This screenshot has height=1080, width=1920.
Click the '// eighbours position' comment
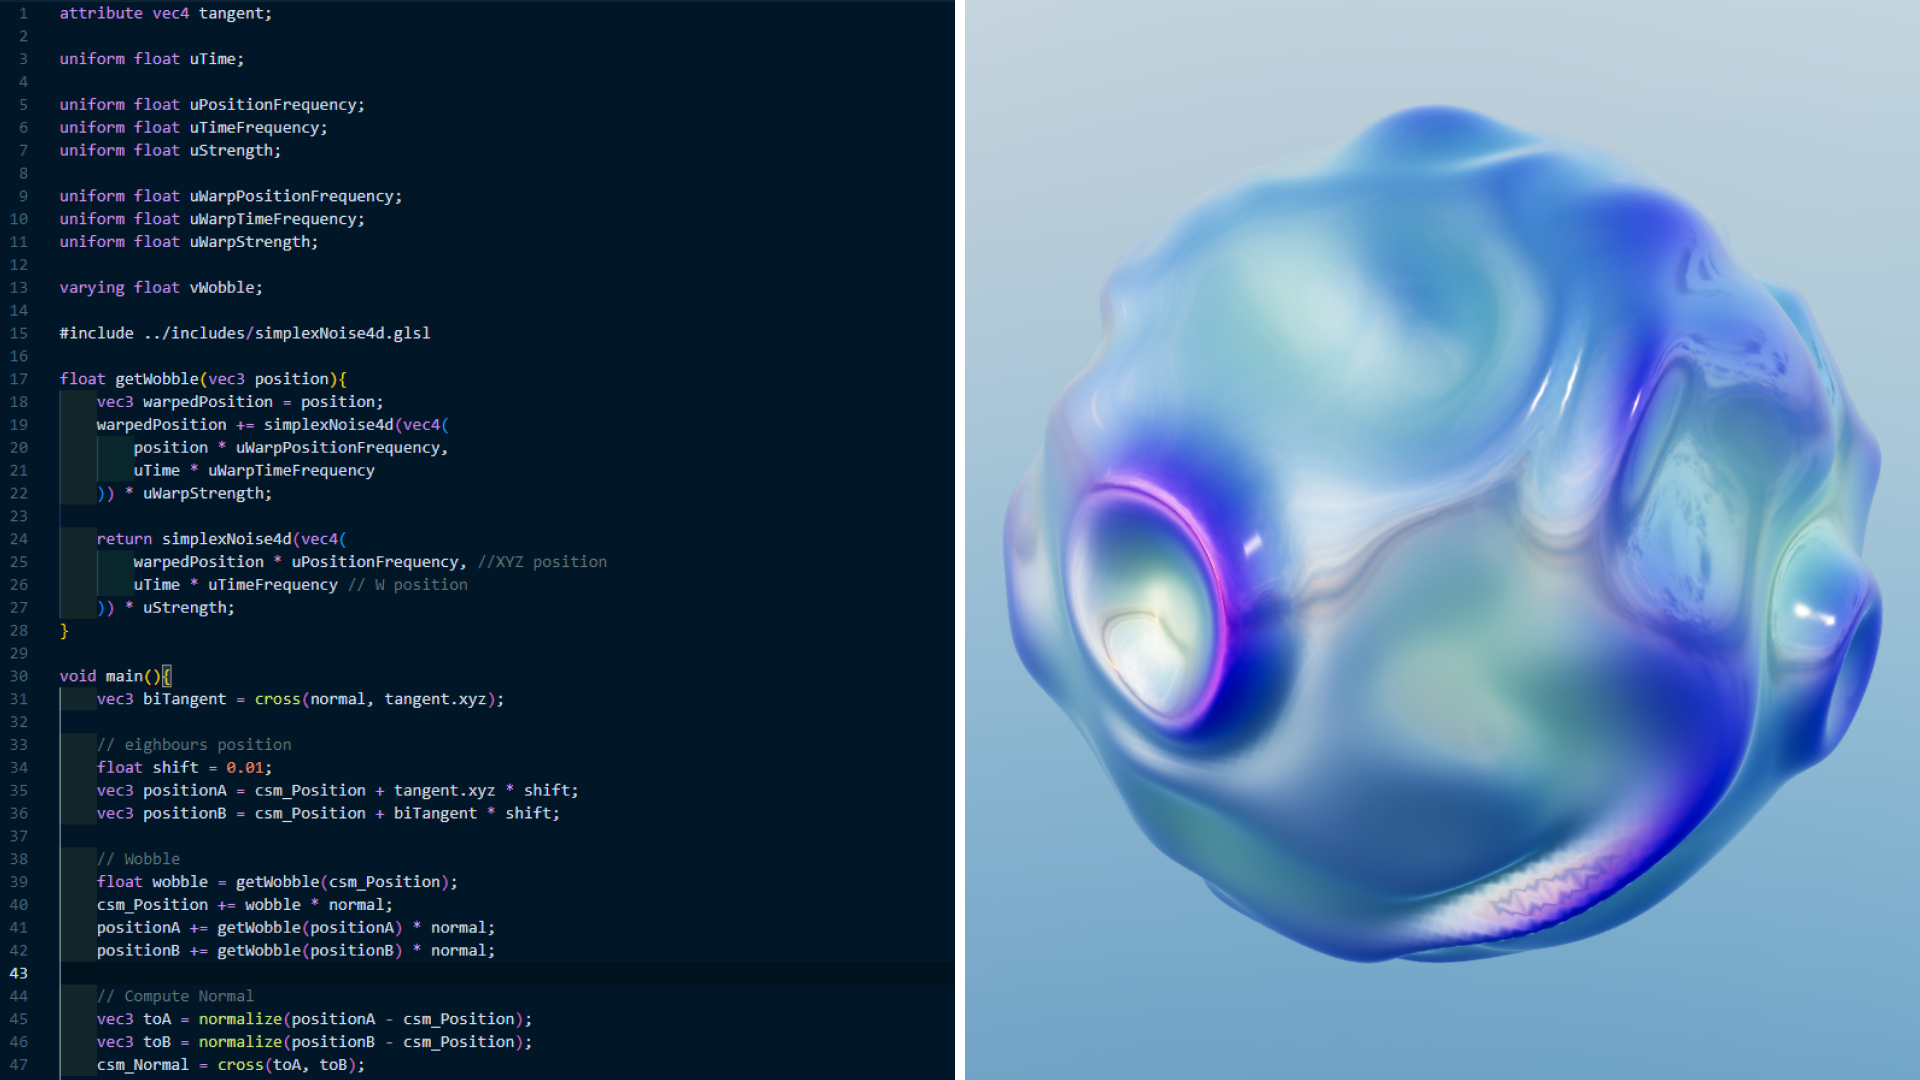pyautogui.click(x=194, y=745)
